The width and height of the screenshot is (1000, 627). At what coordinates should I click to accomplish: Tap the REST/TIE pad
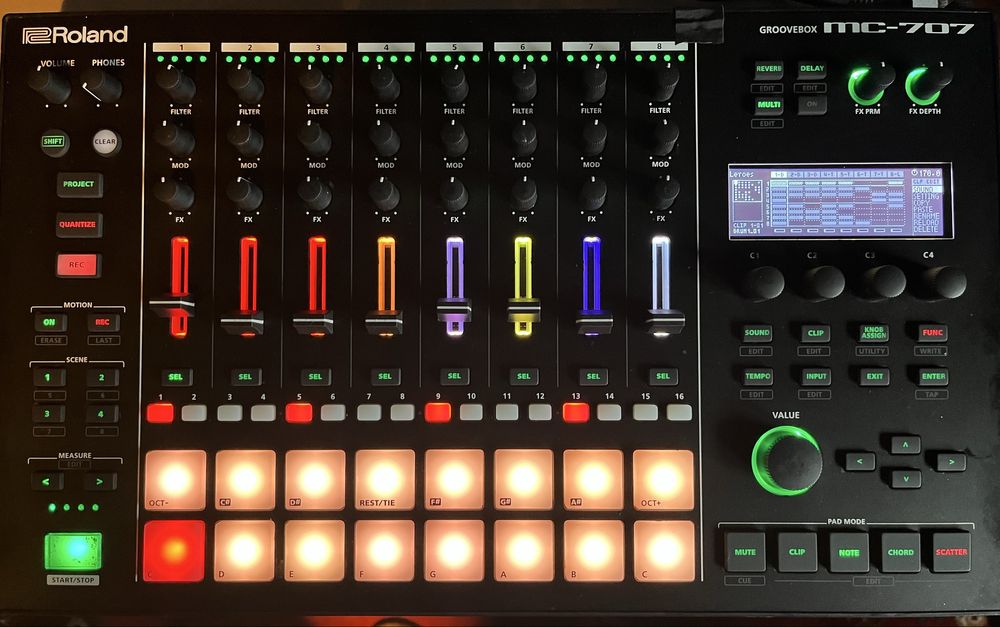385,480
